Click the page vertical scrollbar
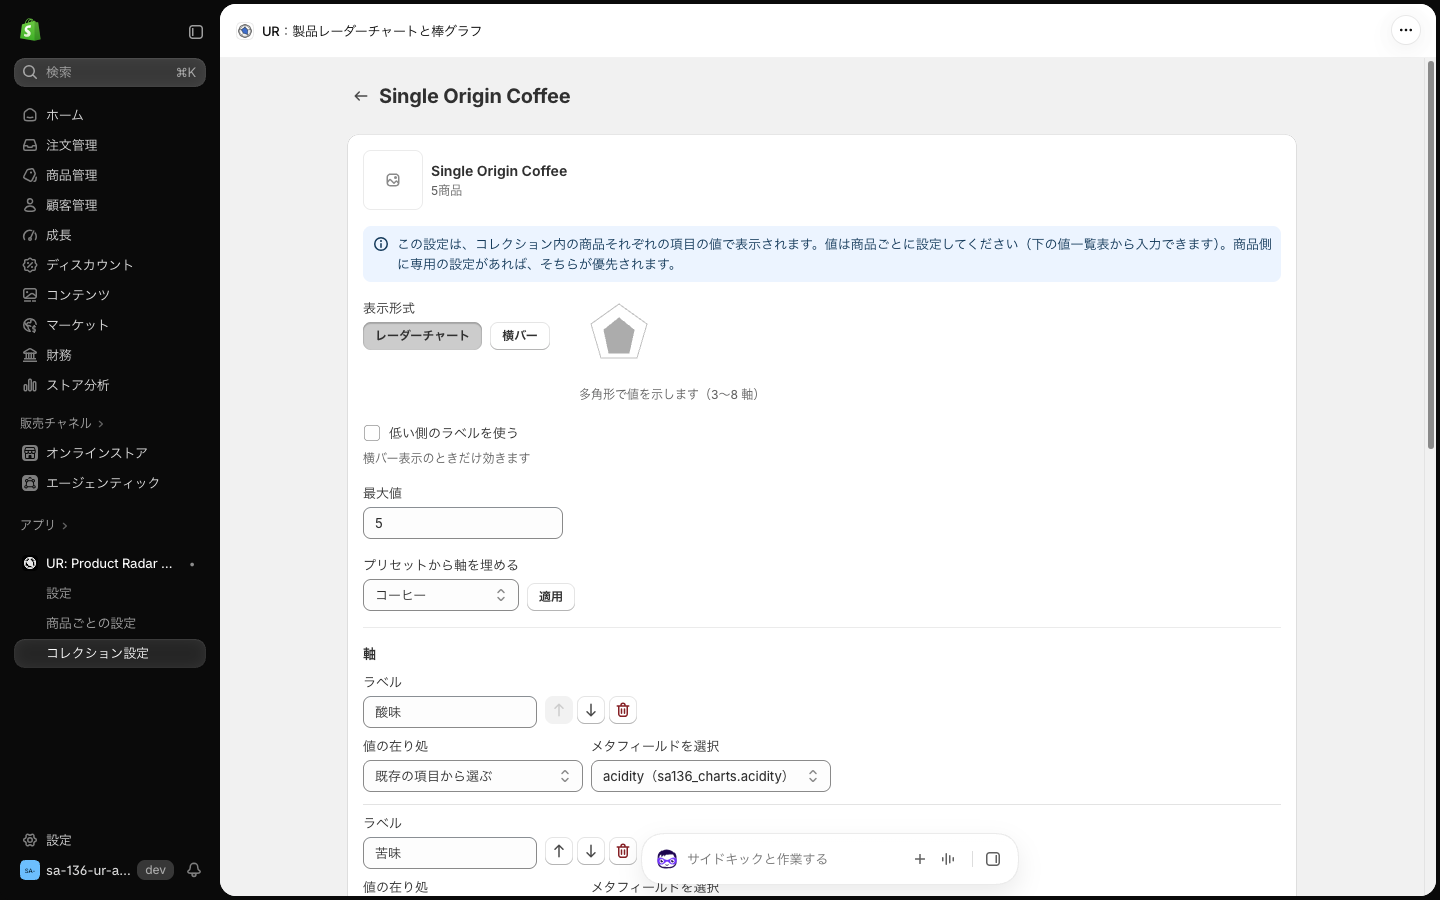1440x900 pixels. click(x=1431, y=254)
